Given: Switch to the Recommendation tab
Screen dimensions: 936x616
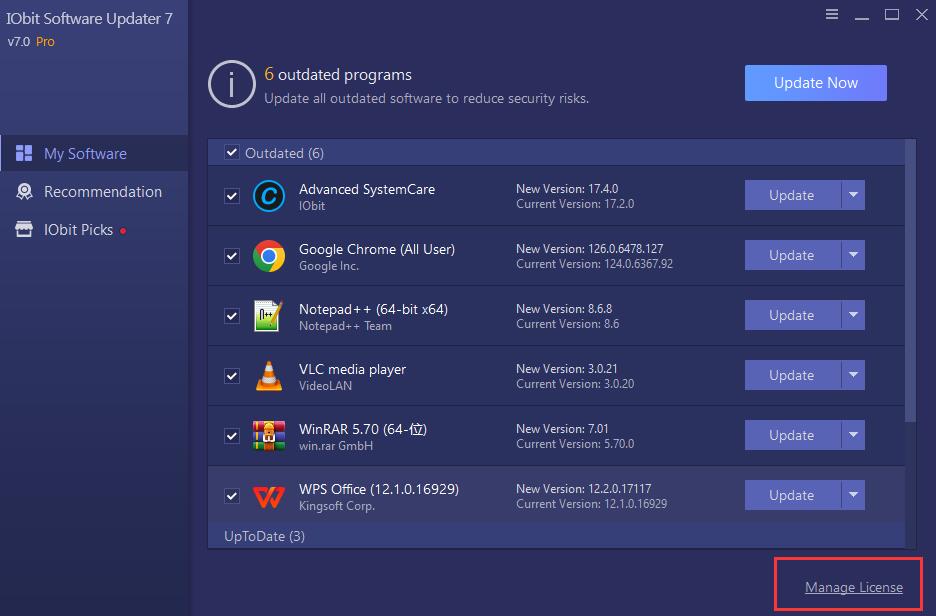Looking at the screenshot, I should (x=94, y=192).
